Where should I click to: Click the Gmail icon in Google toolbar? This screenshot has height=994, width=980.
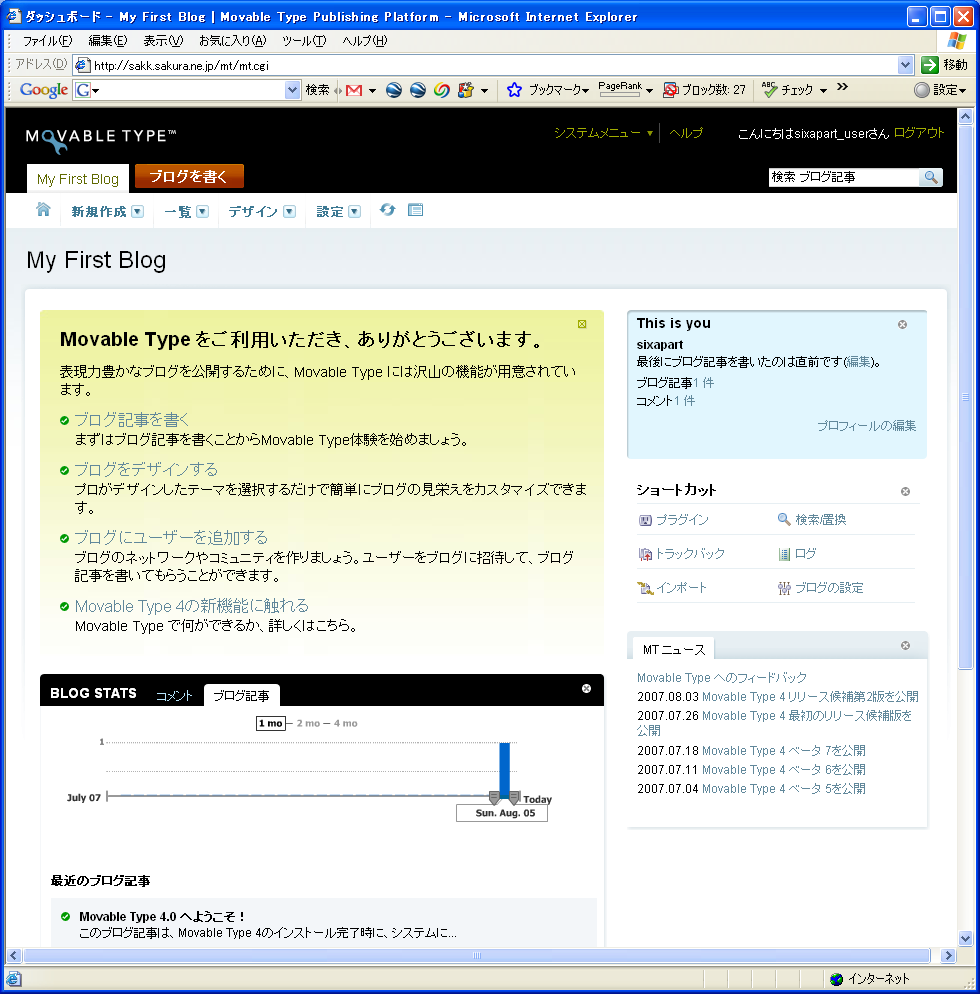click(x=354, y=90)
